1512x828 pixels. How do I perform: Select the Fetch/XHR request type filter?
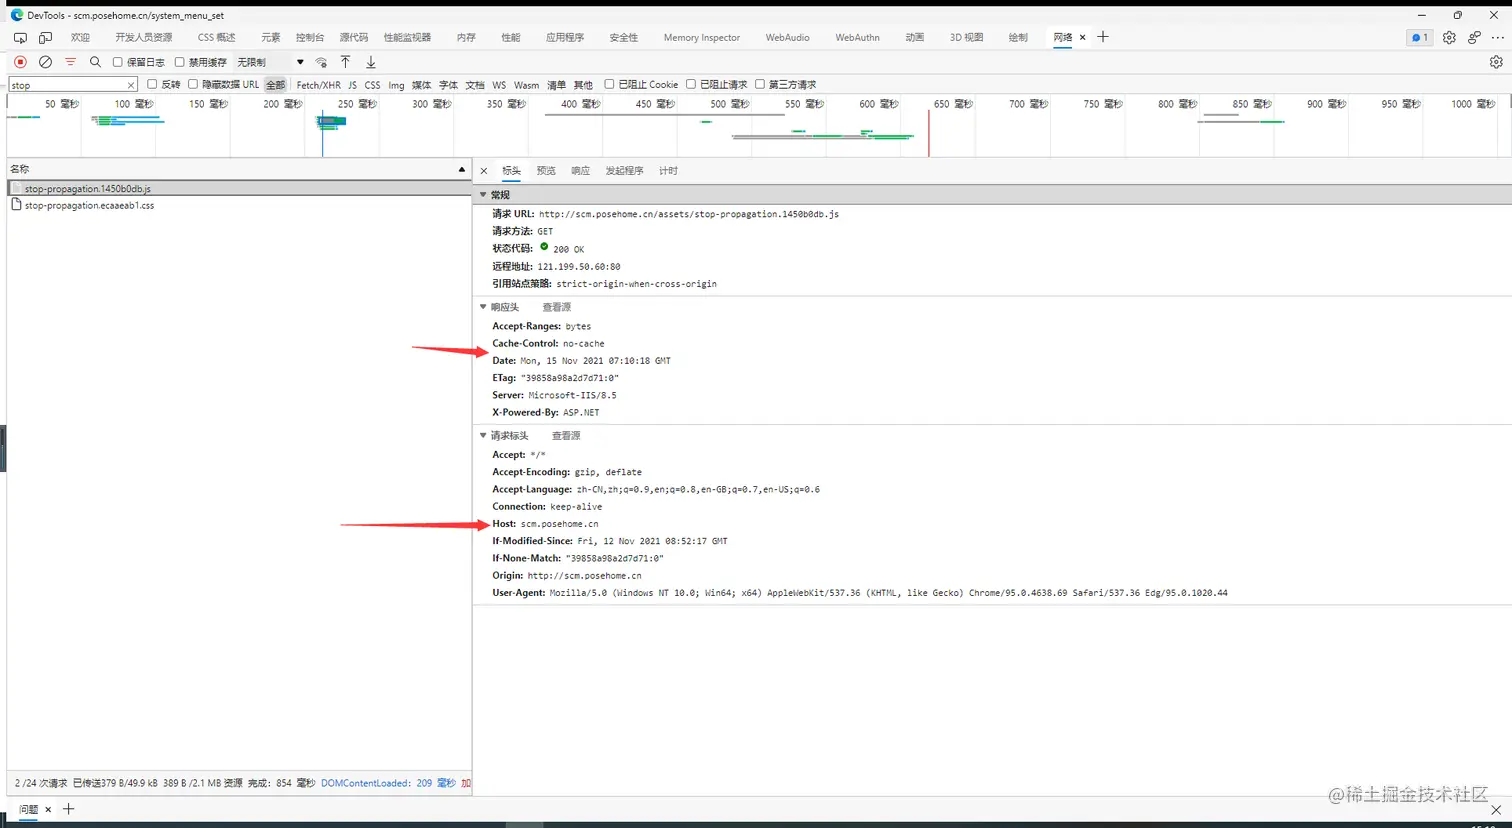click(x=318, y=85)
